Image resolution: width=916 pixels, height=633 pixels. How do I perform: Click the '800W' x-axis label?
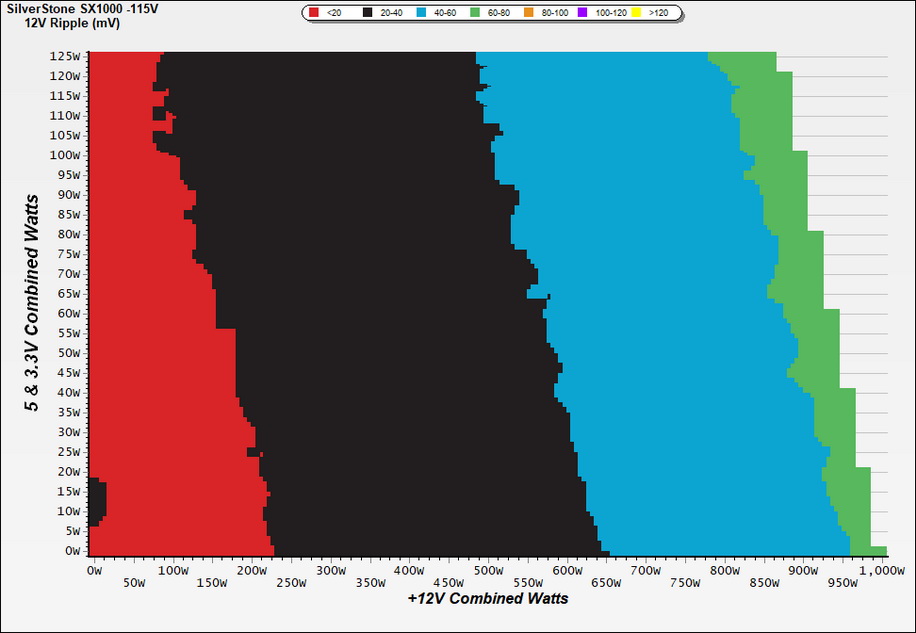pyautogui.click(x=726, y=571)
